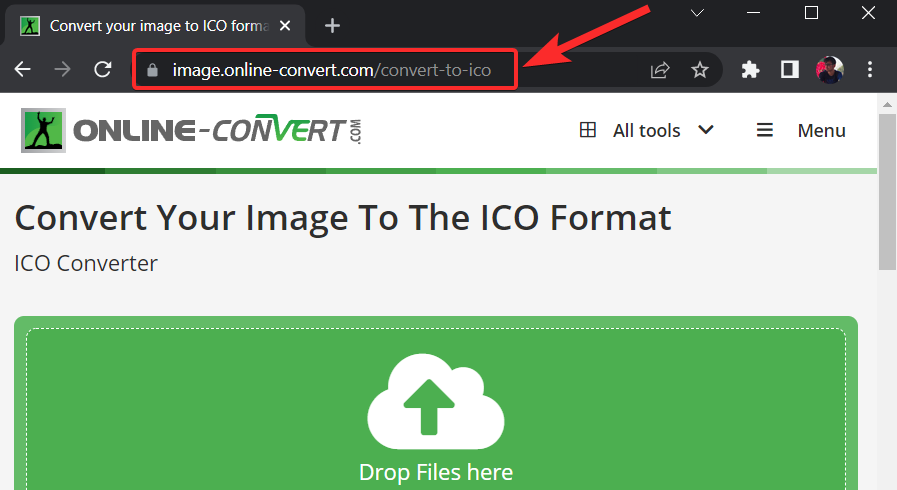Click the share page icon in address bar

click(660, 70)
